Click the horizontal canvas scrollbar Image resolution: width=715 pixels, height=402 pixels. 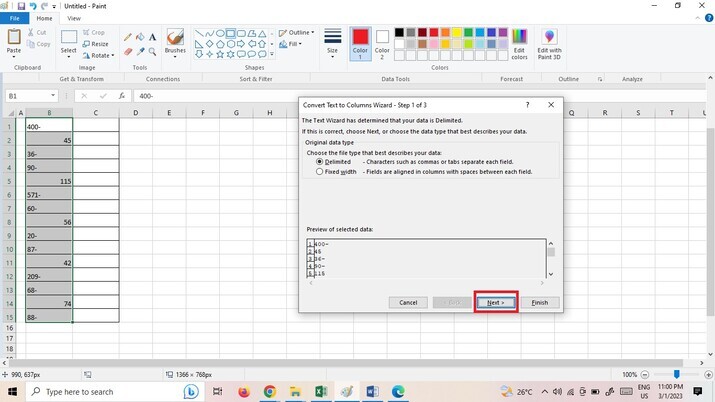pos(345,363)
